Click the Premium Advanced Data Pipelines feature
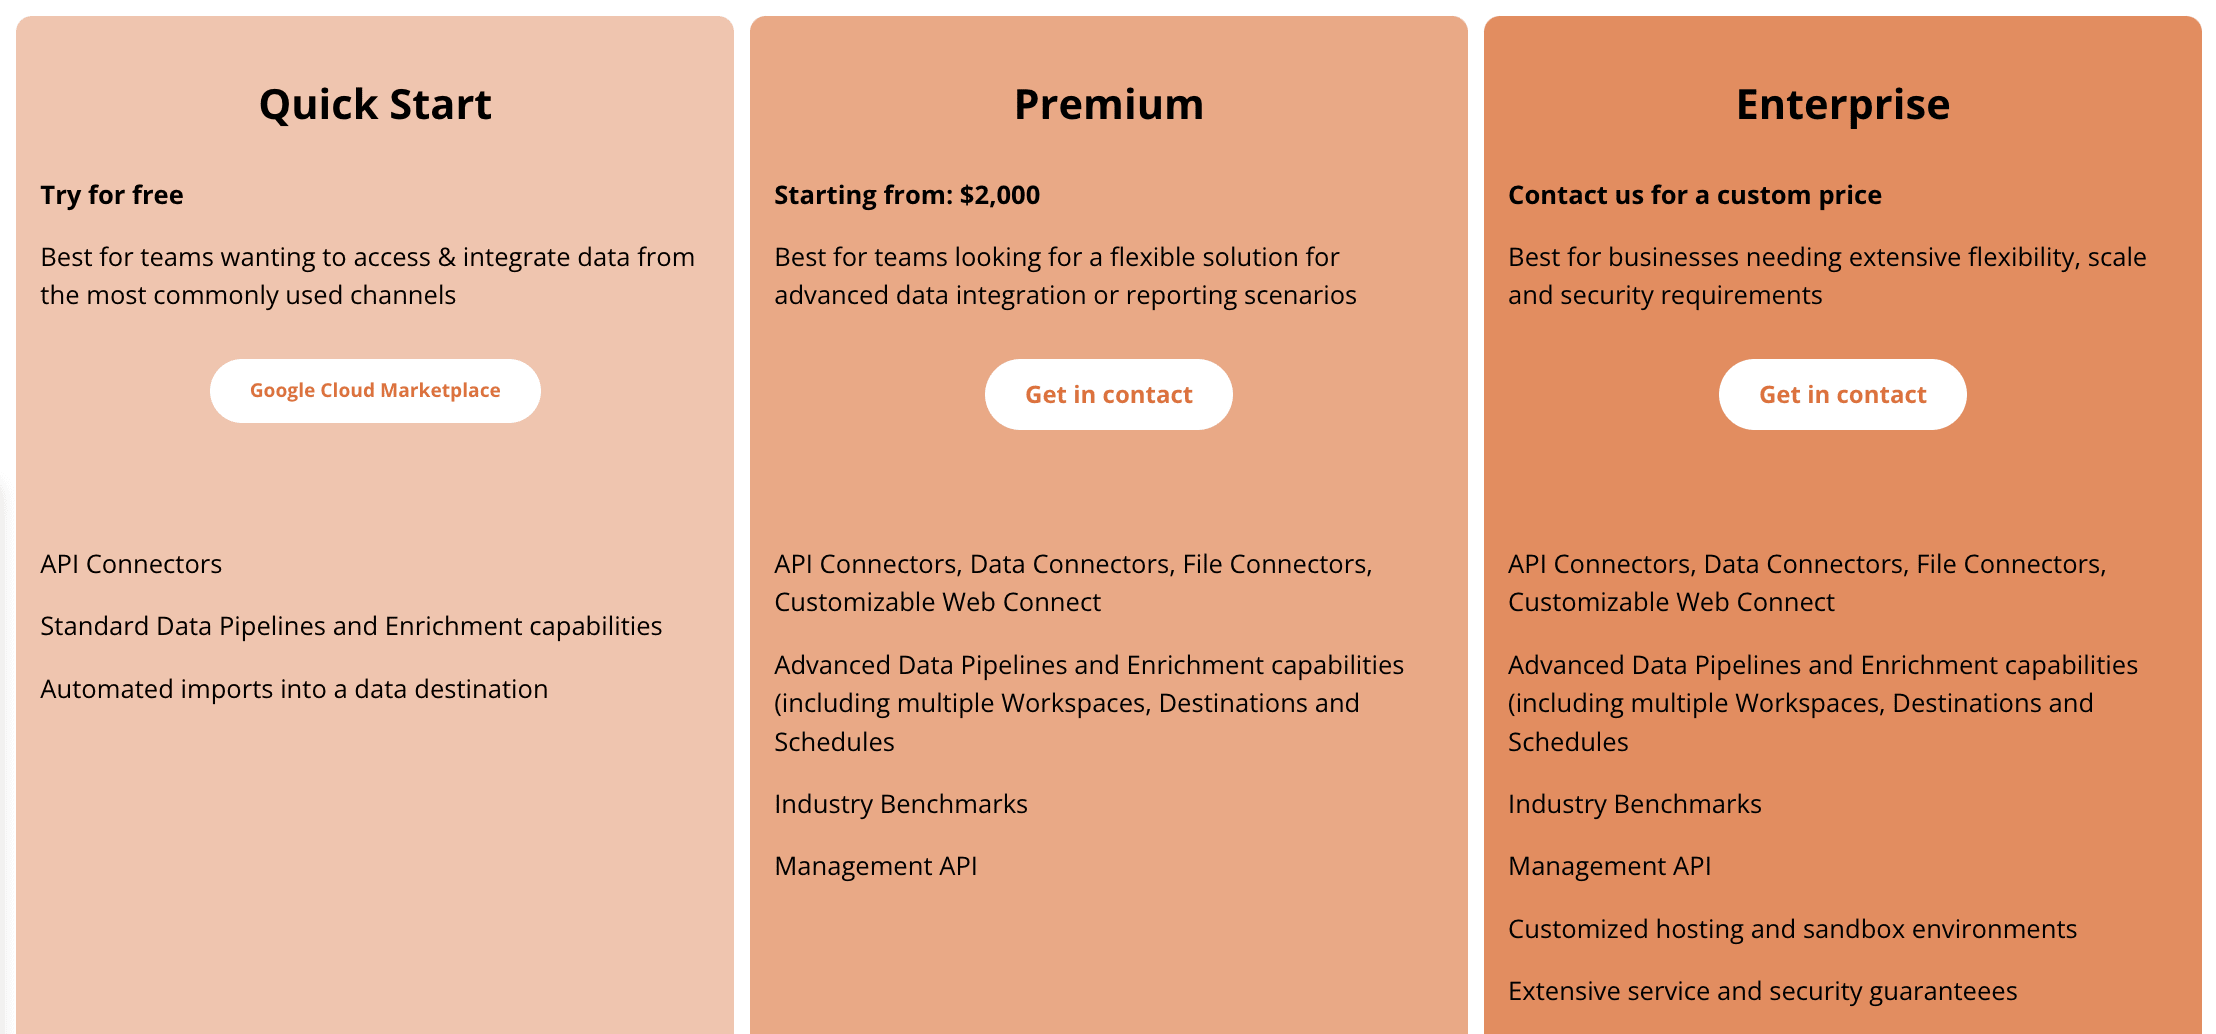The height and width of the screenshot is (1034, 2216). [1089, 703]
